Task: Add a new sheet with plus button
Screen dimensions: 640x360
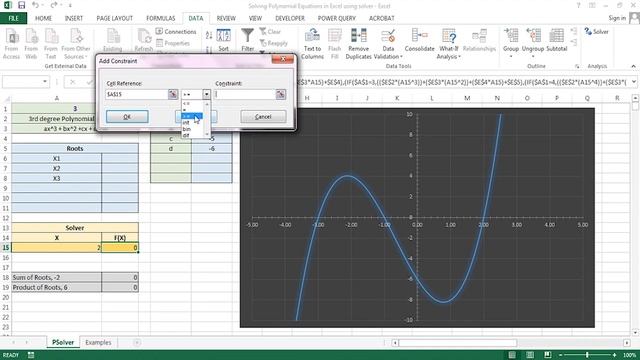Action: [x=137, y=342]
